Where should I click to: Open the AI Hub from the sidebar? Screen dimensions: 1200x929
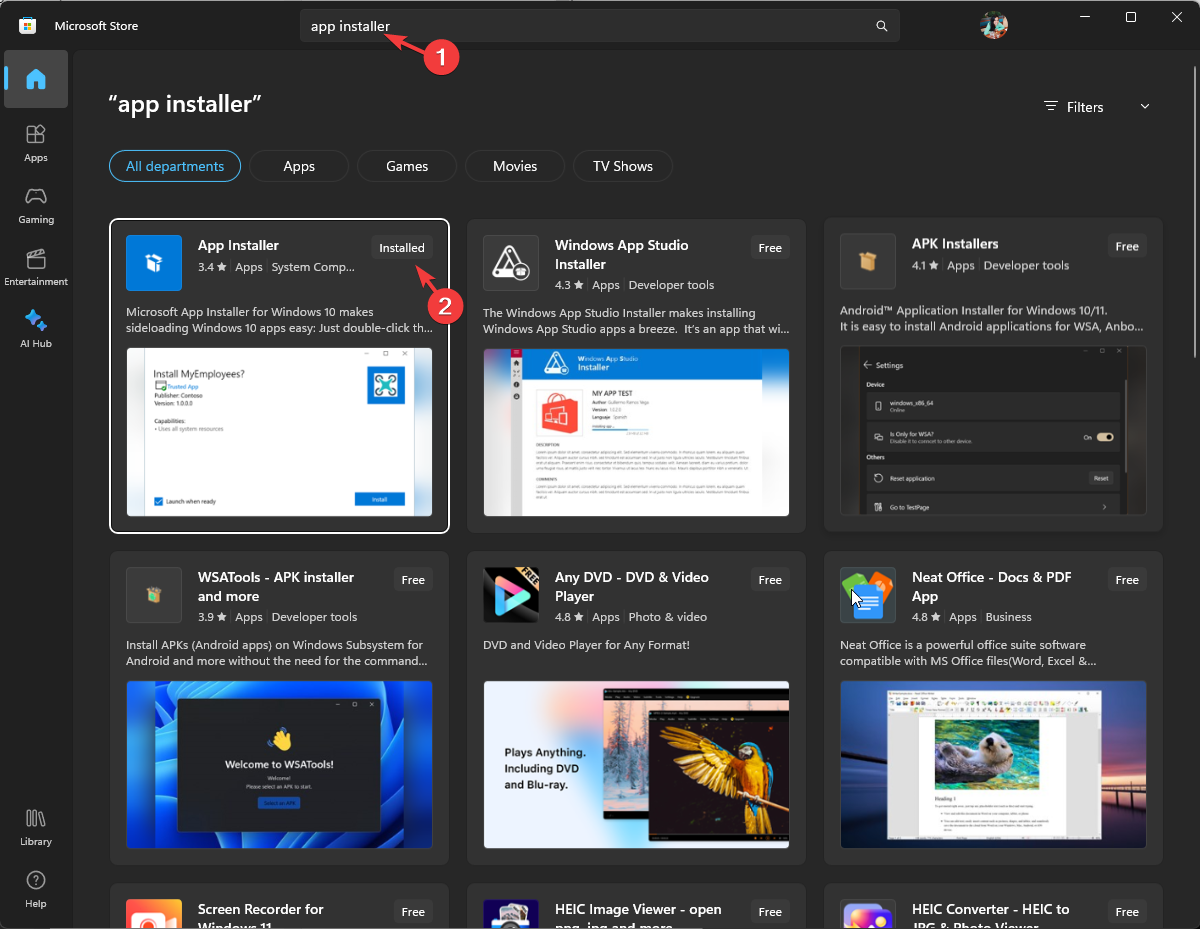(36, 328)
